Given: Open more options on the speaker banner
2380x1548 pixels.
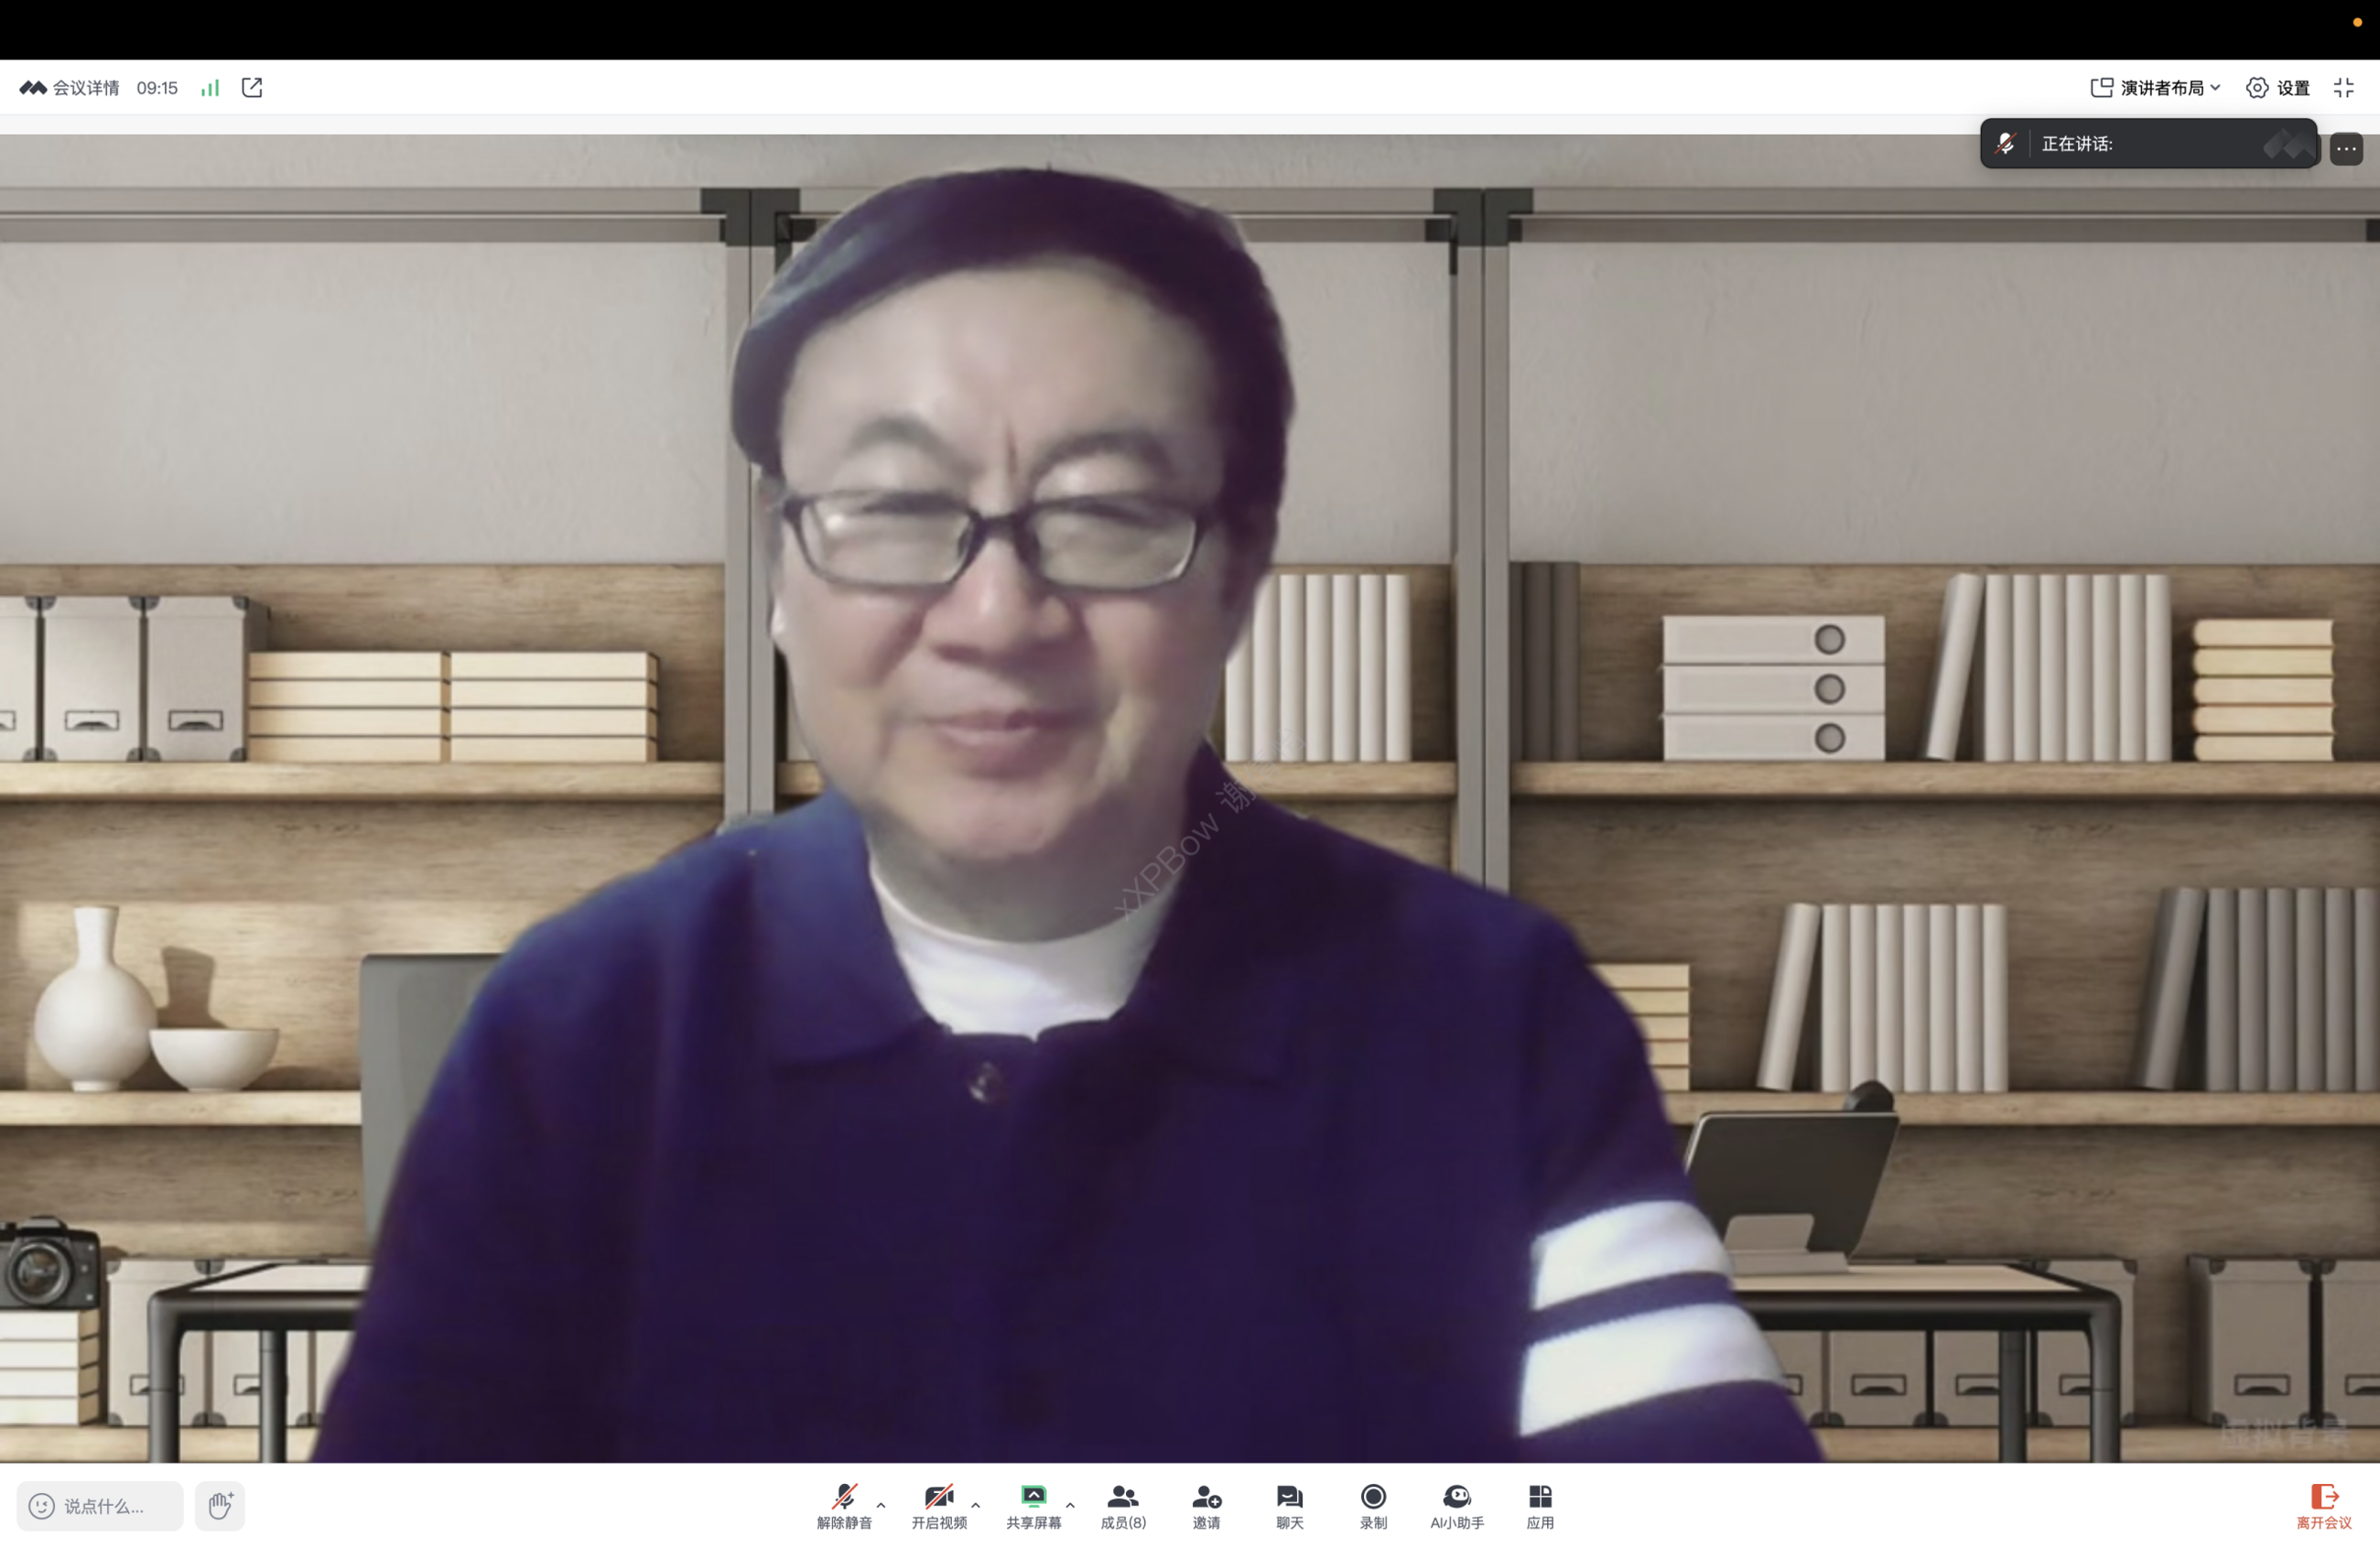Looking at the screenshot, I should coord(2346,147).
